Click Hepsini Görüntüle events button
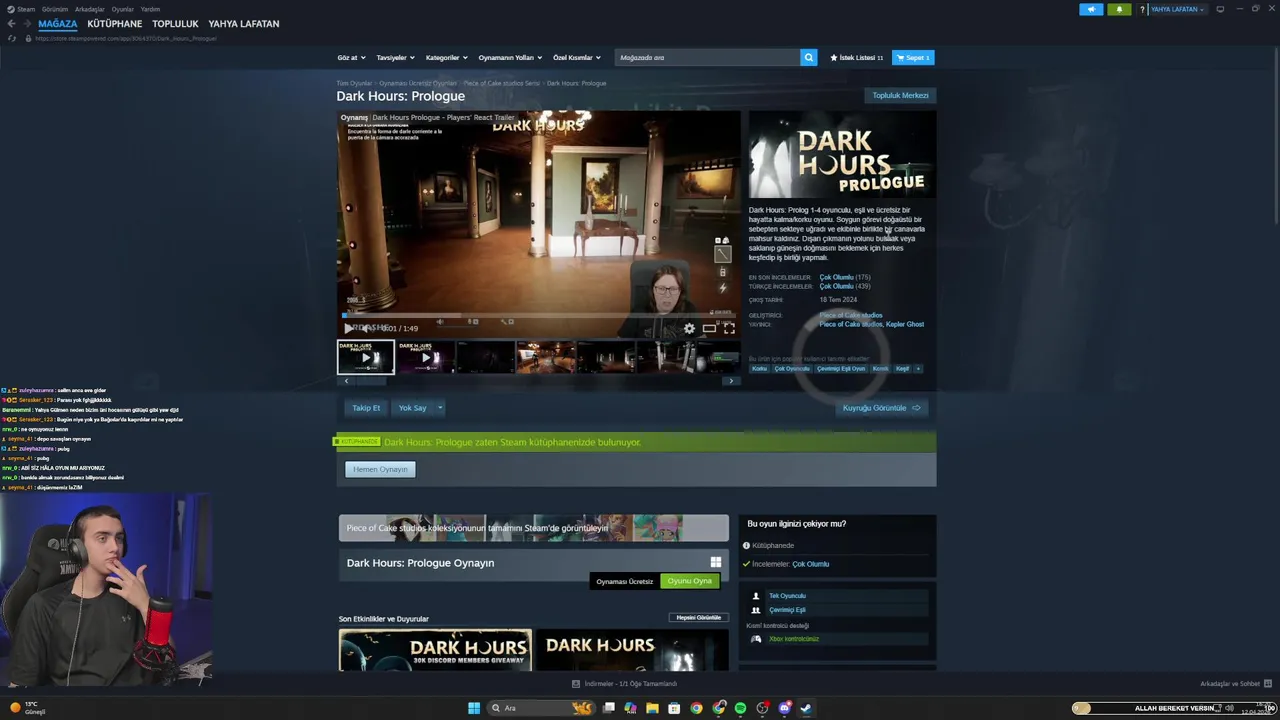This screenshot has width=1280, height=720. [698, 618]
